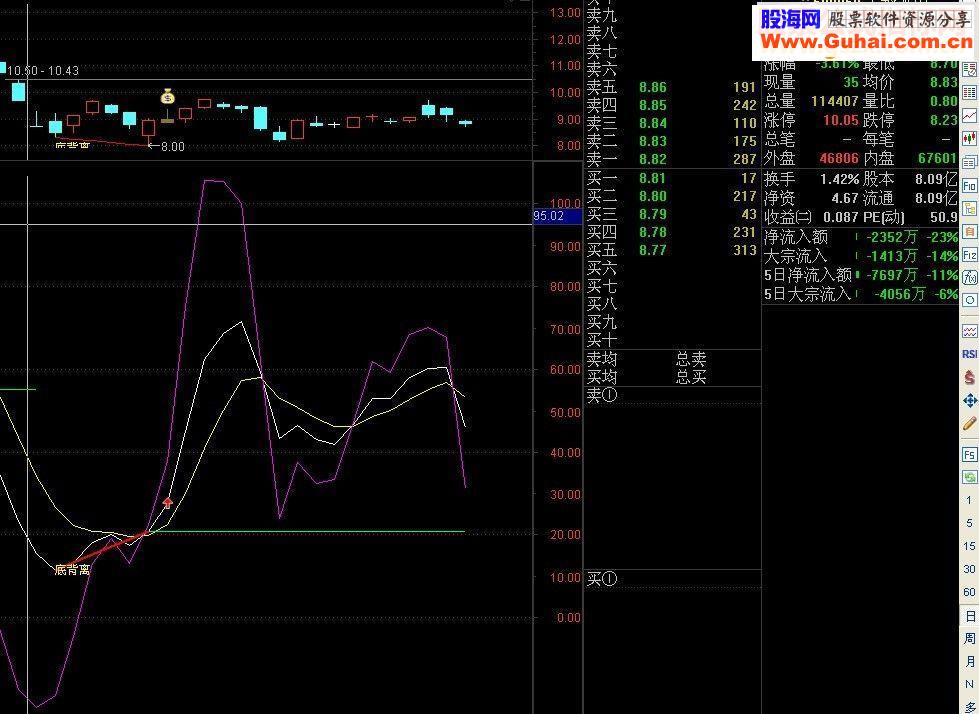This screenshot has height=714, width=979.
Task: Click 卖四 price 8.85
Action: tap(652, 105)
